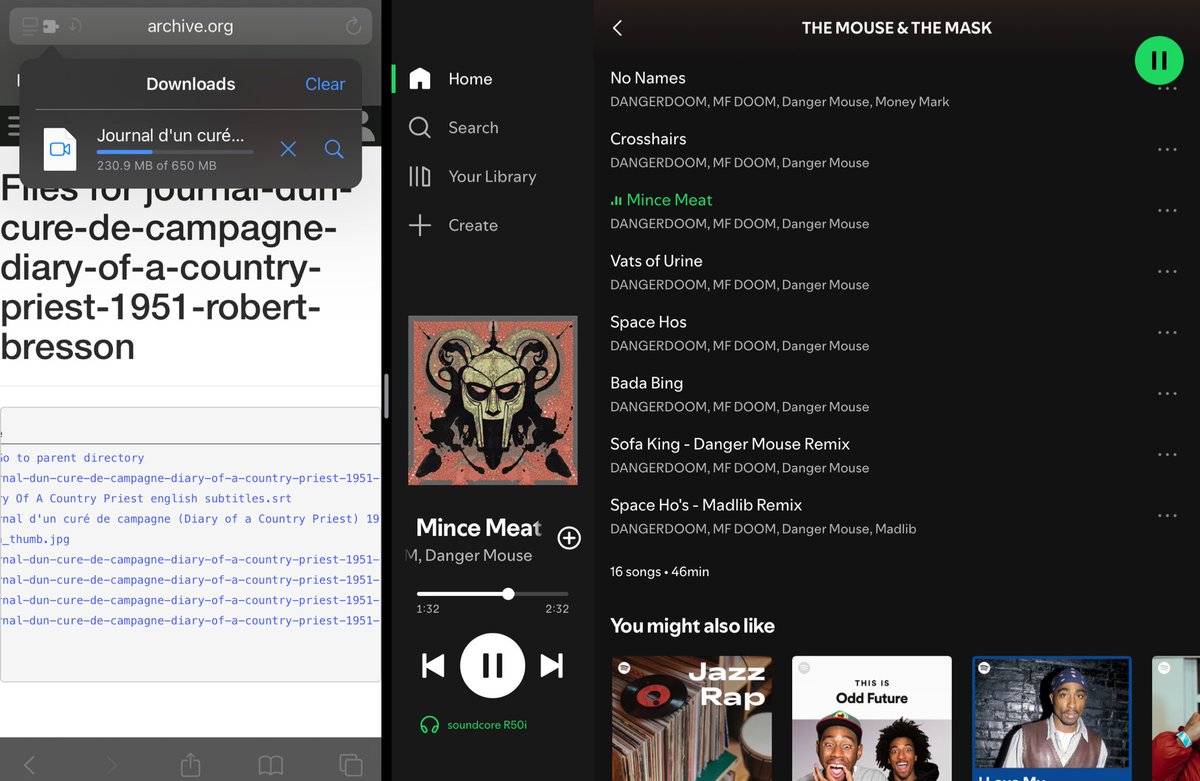Cancel the Journal d'un curé download
This screenshot has height=781, width=1200.
pos(288,149)
